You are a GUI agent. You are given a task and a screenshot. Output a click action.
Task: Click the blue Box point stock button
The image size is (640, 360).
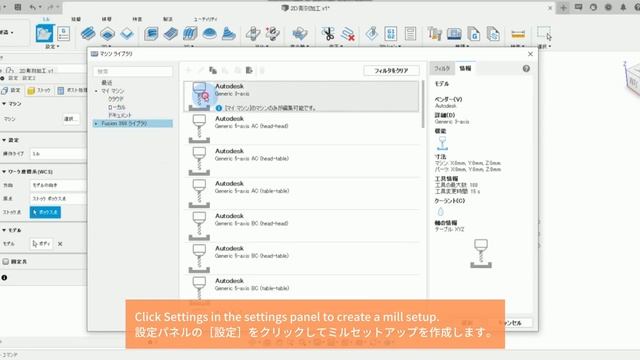pos(45,212)
